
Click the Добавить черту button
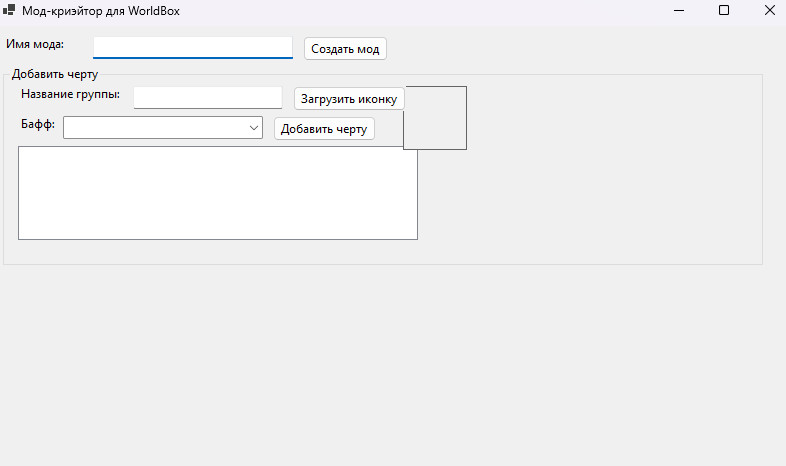point(324,129)
